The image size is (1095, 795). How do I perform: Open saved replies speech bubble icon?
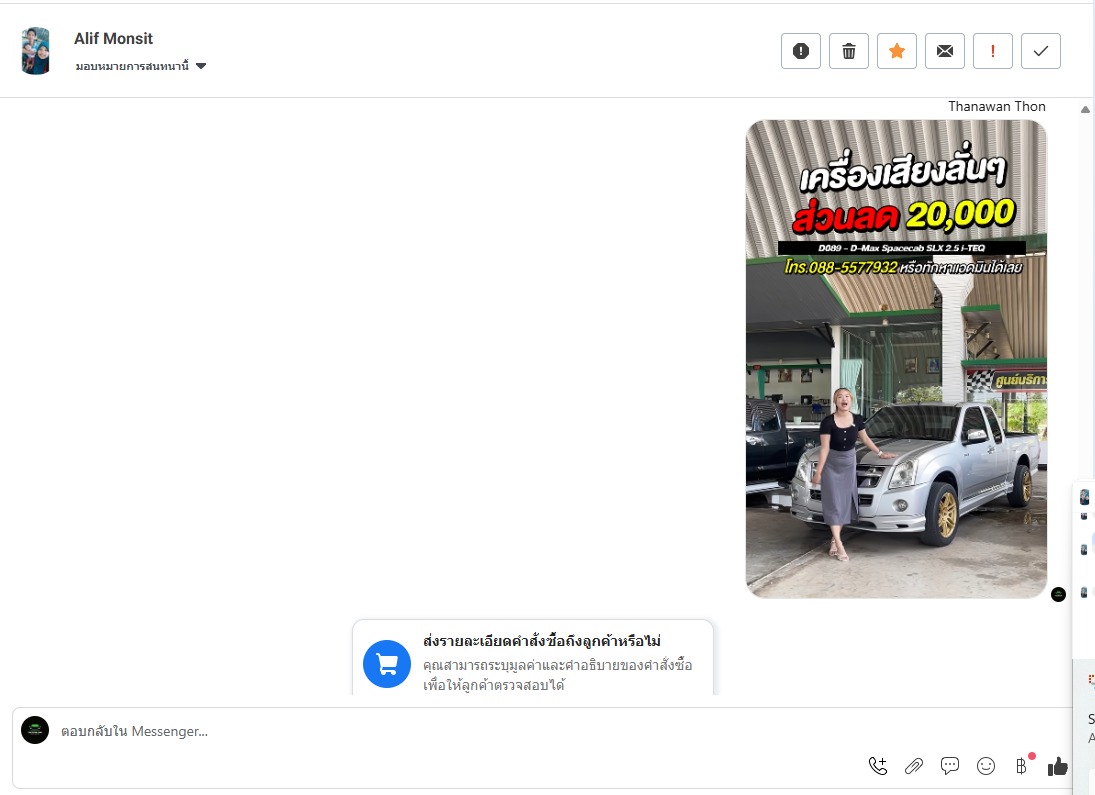tap(950, 766)
